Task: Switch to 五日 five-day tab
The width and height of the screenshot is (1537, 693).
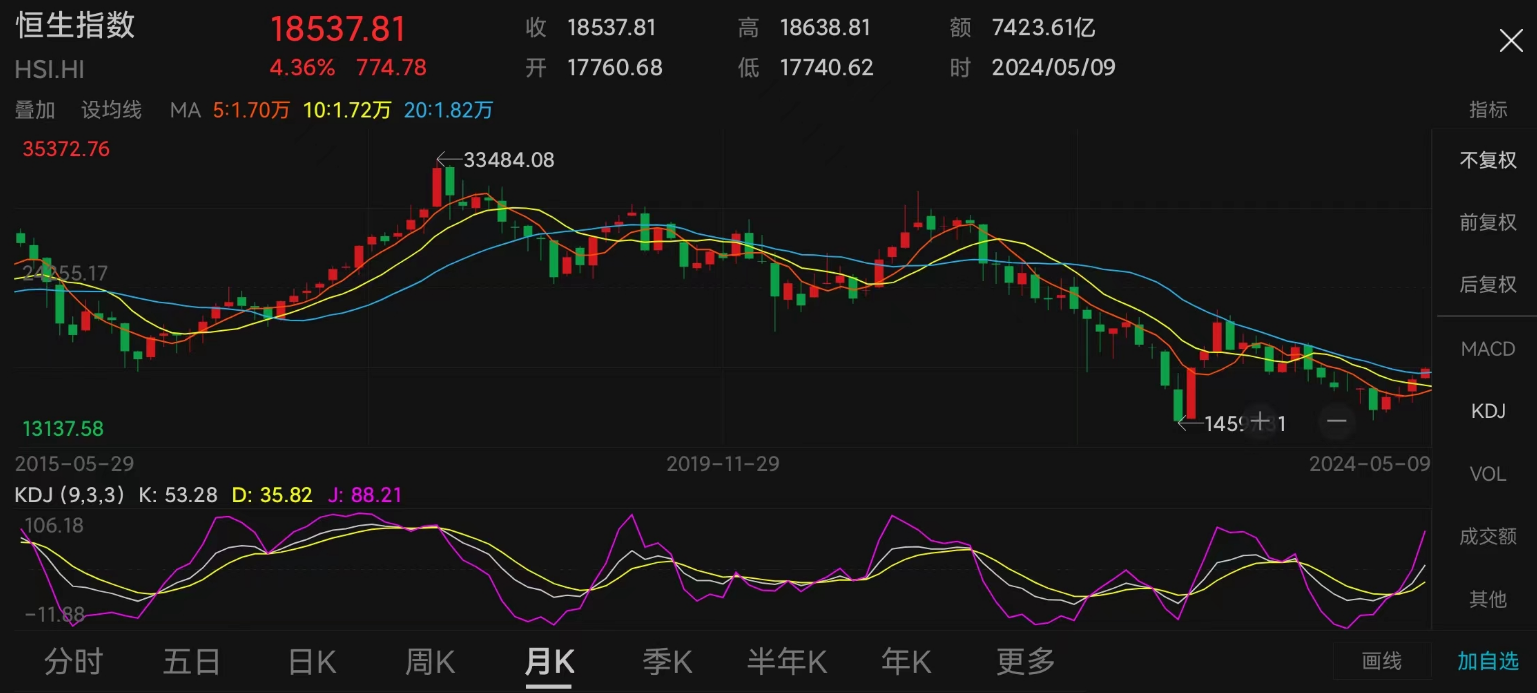Action: tap(191, 661)
